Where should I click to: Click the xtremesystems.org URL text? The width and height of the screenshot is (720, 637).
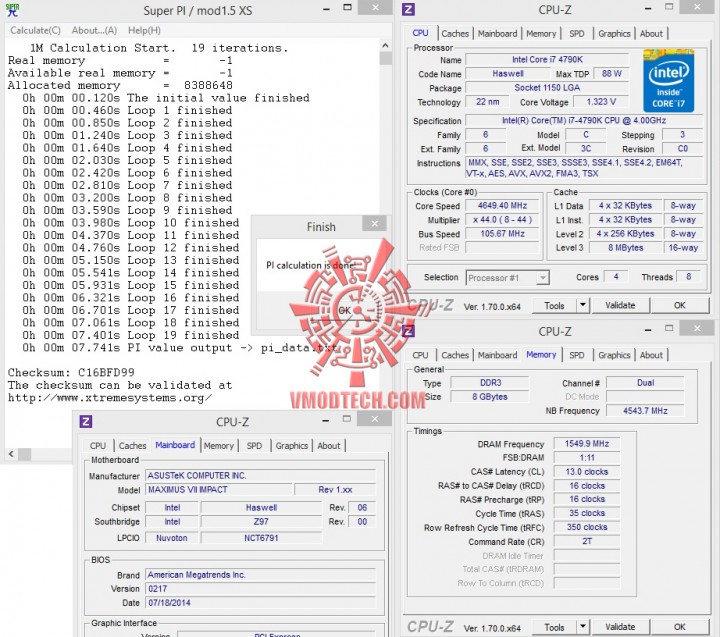(110, 398)
